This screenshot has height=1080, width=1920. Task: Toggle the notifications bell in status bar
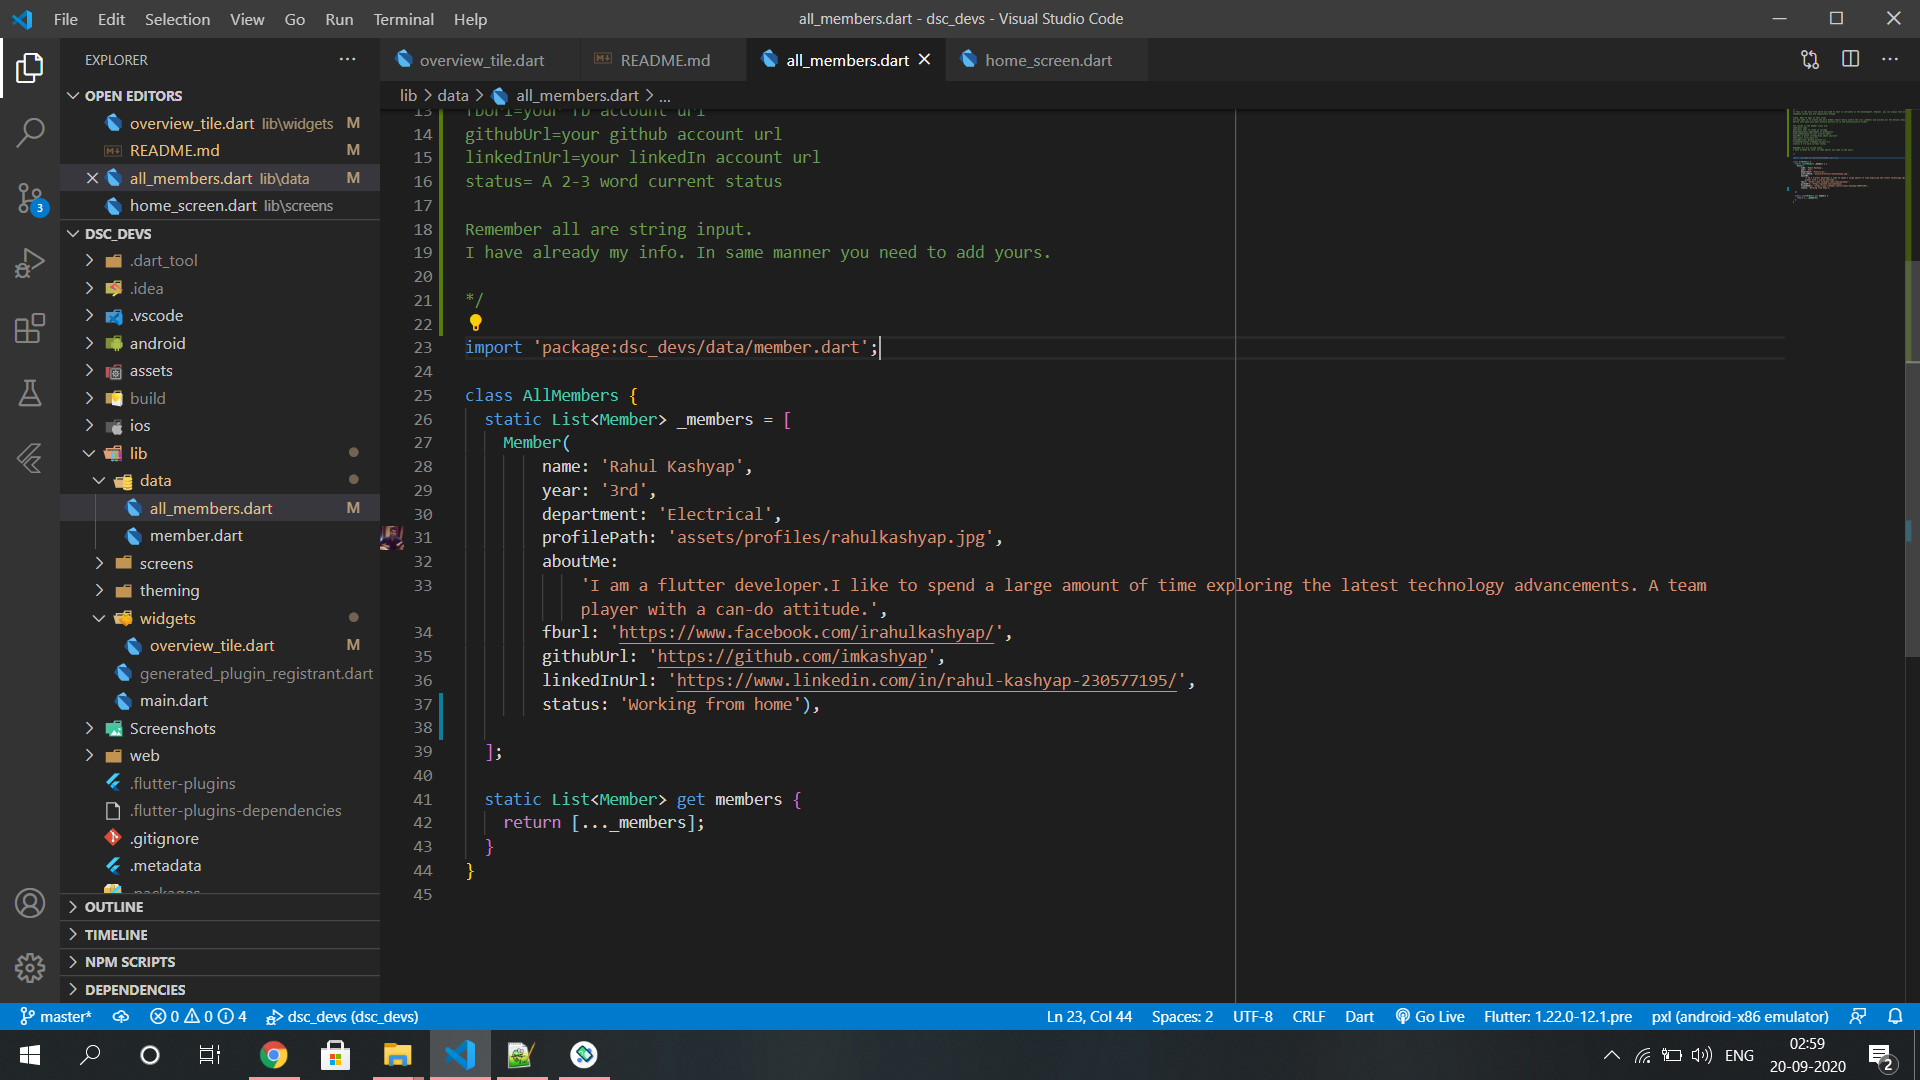pyautogui.click(x=1895, y=1016)
